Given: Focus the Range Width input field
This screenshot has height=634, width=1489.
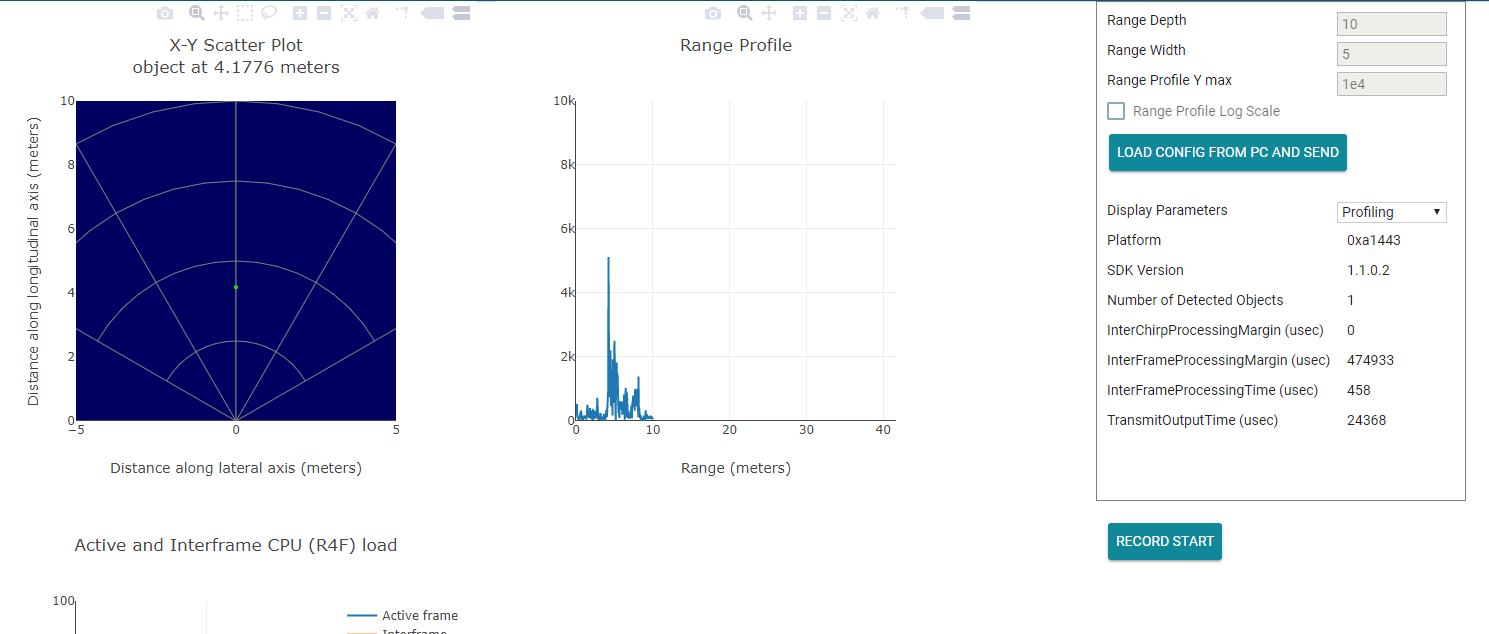Looking at the screenshot, I should click(x=1392, y=54).
